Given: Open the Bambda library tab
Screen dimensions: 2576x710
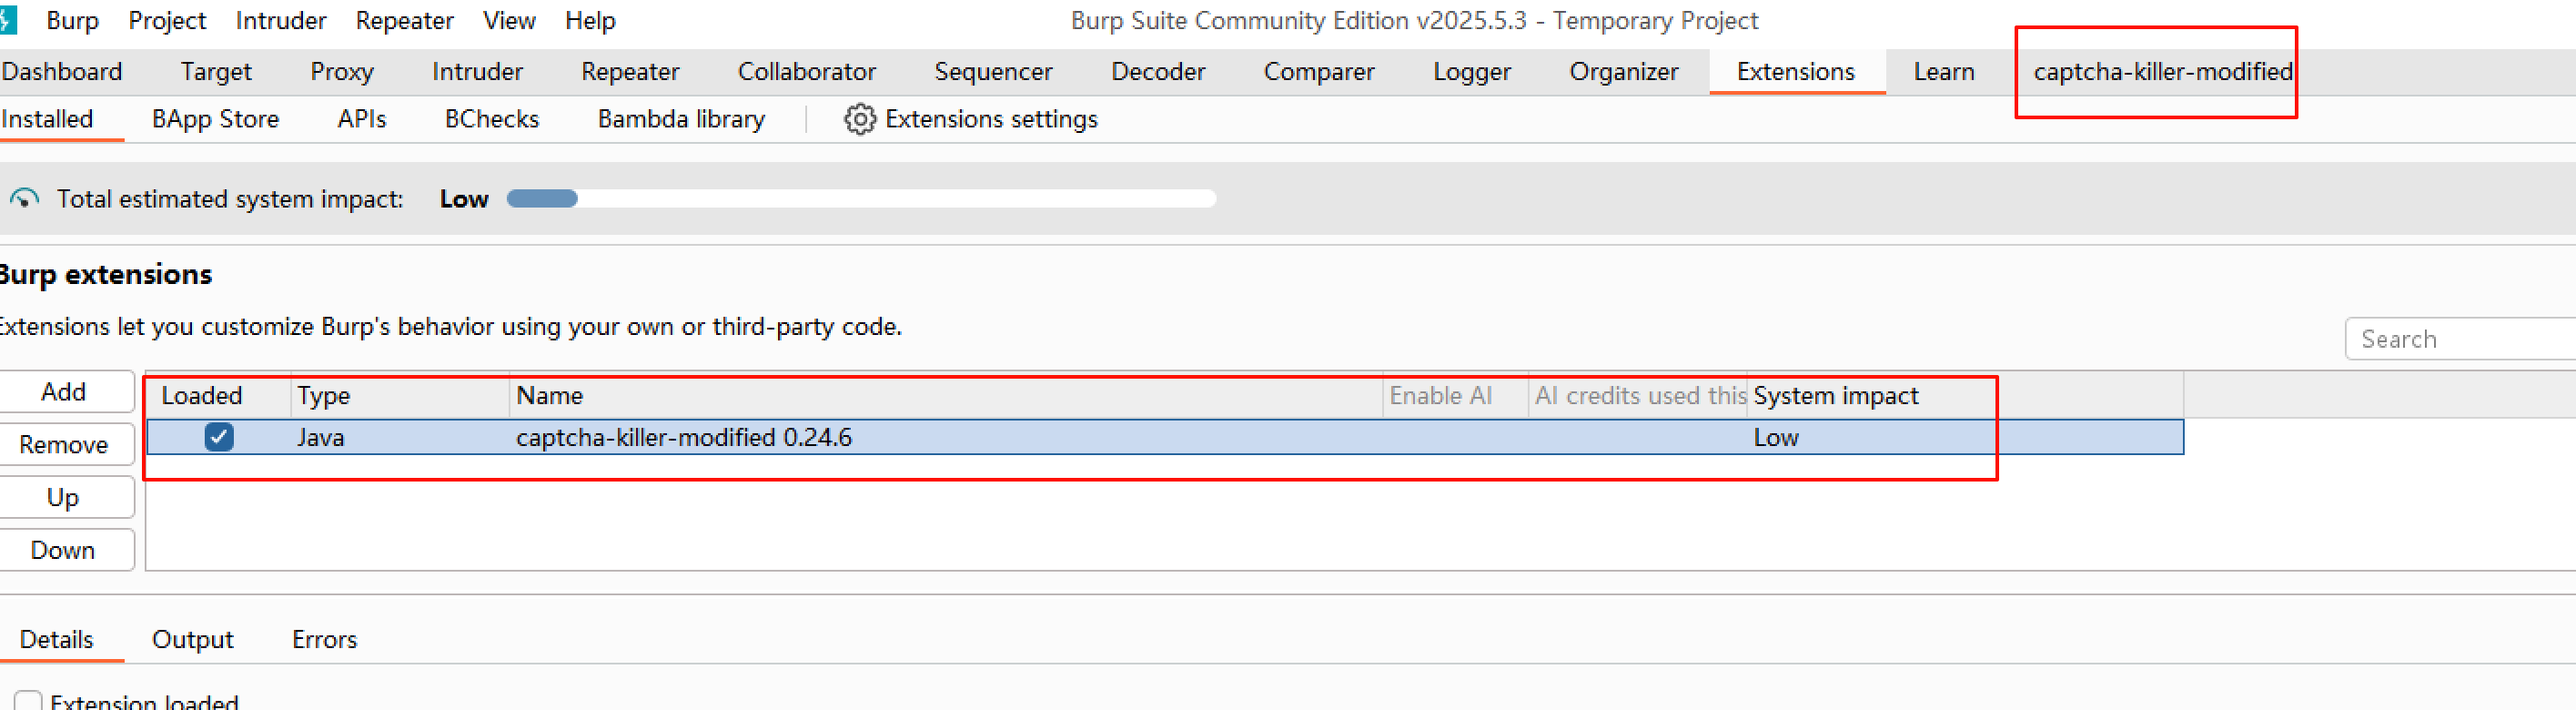Looking at the screenshot, I should click(x=681, y=119).
